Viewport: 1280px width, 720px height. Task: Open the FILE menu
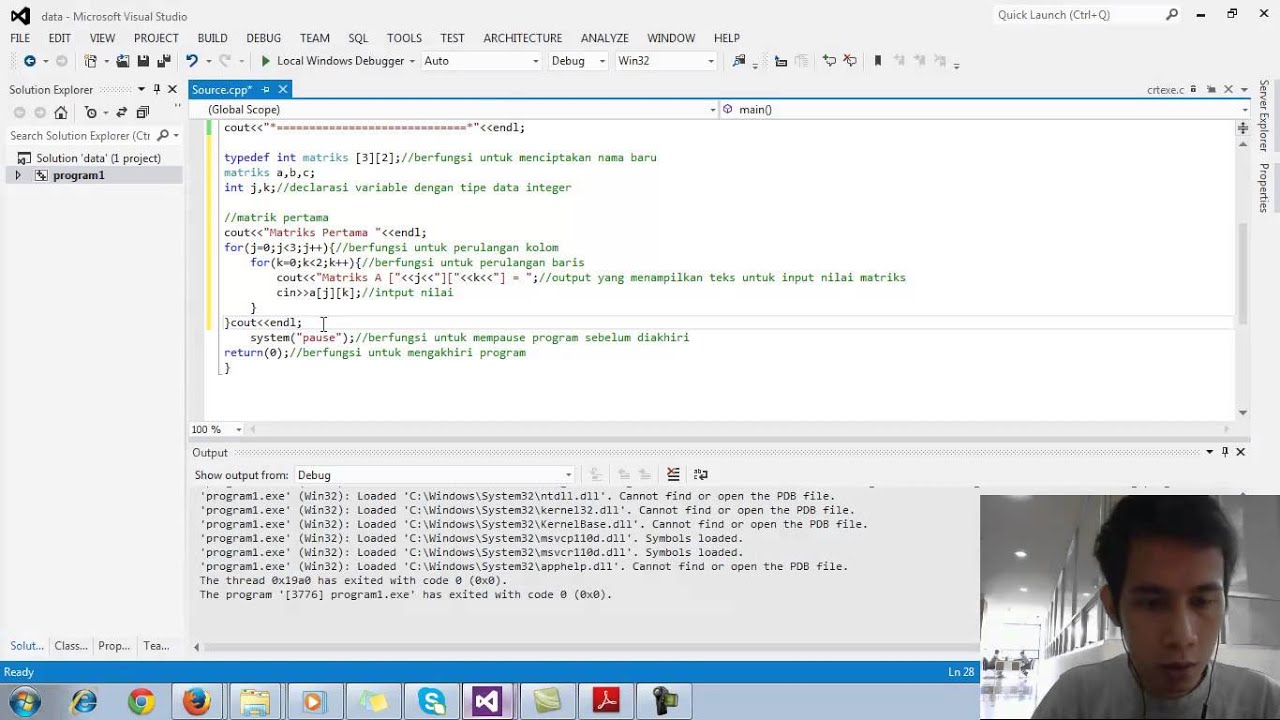[20, 38]
